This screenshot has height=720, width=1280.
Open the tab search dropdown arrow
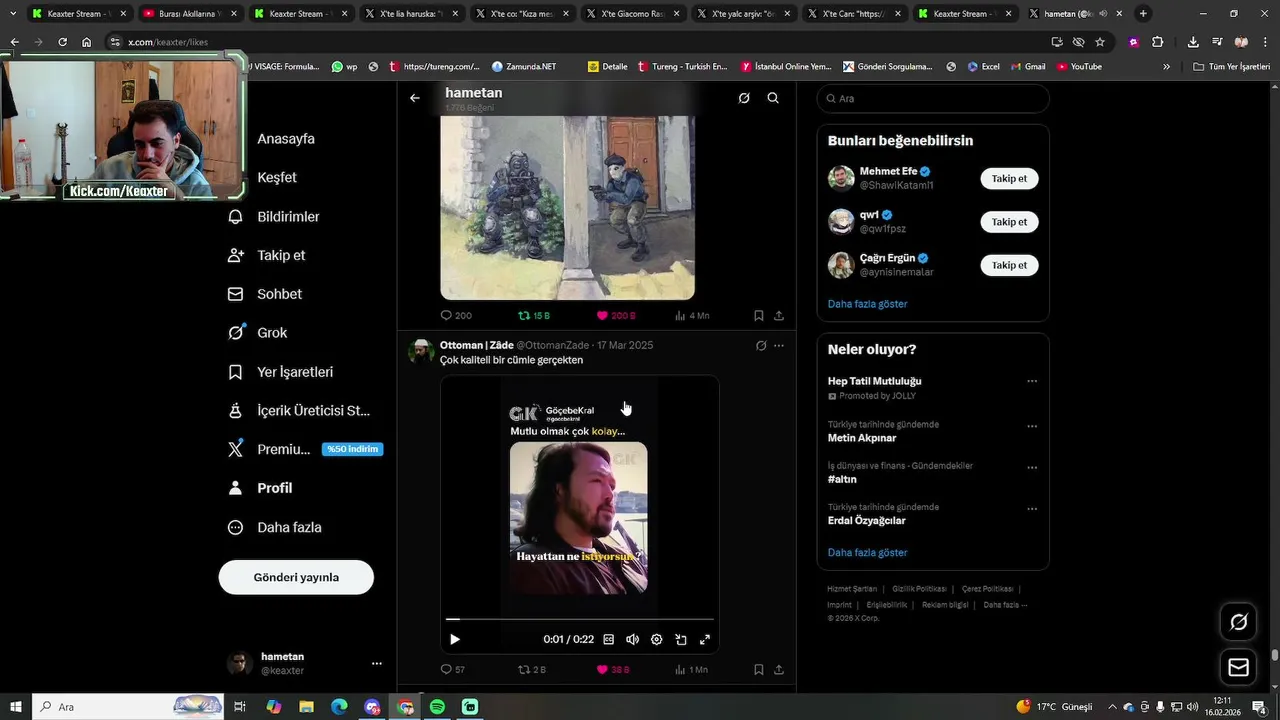click(13, 14)
